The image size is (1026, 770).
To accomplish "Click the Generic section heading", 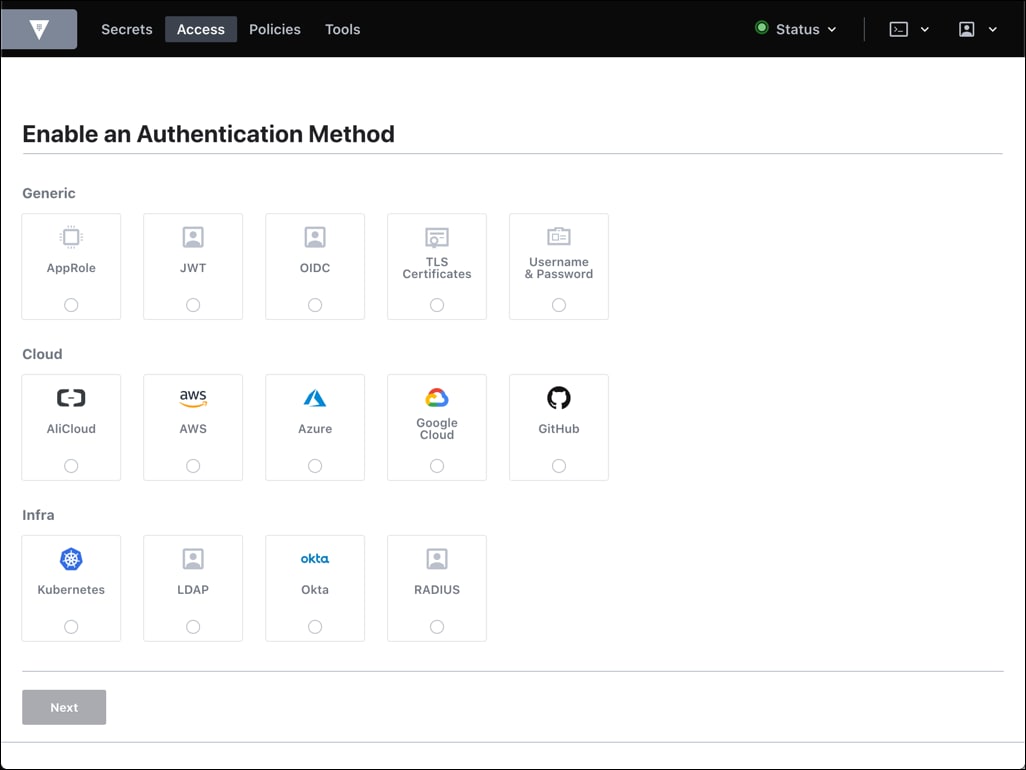I will (x=49, y=194).
